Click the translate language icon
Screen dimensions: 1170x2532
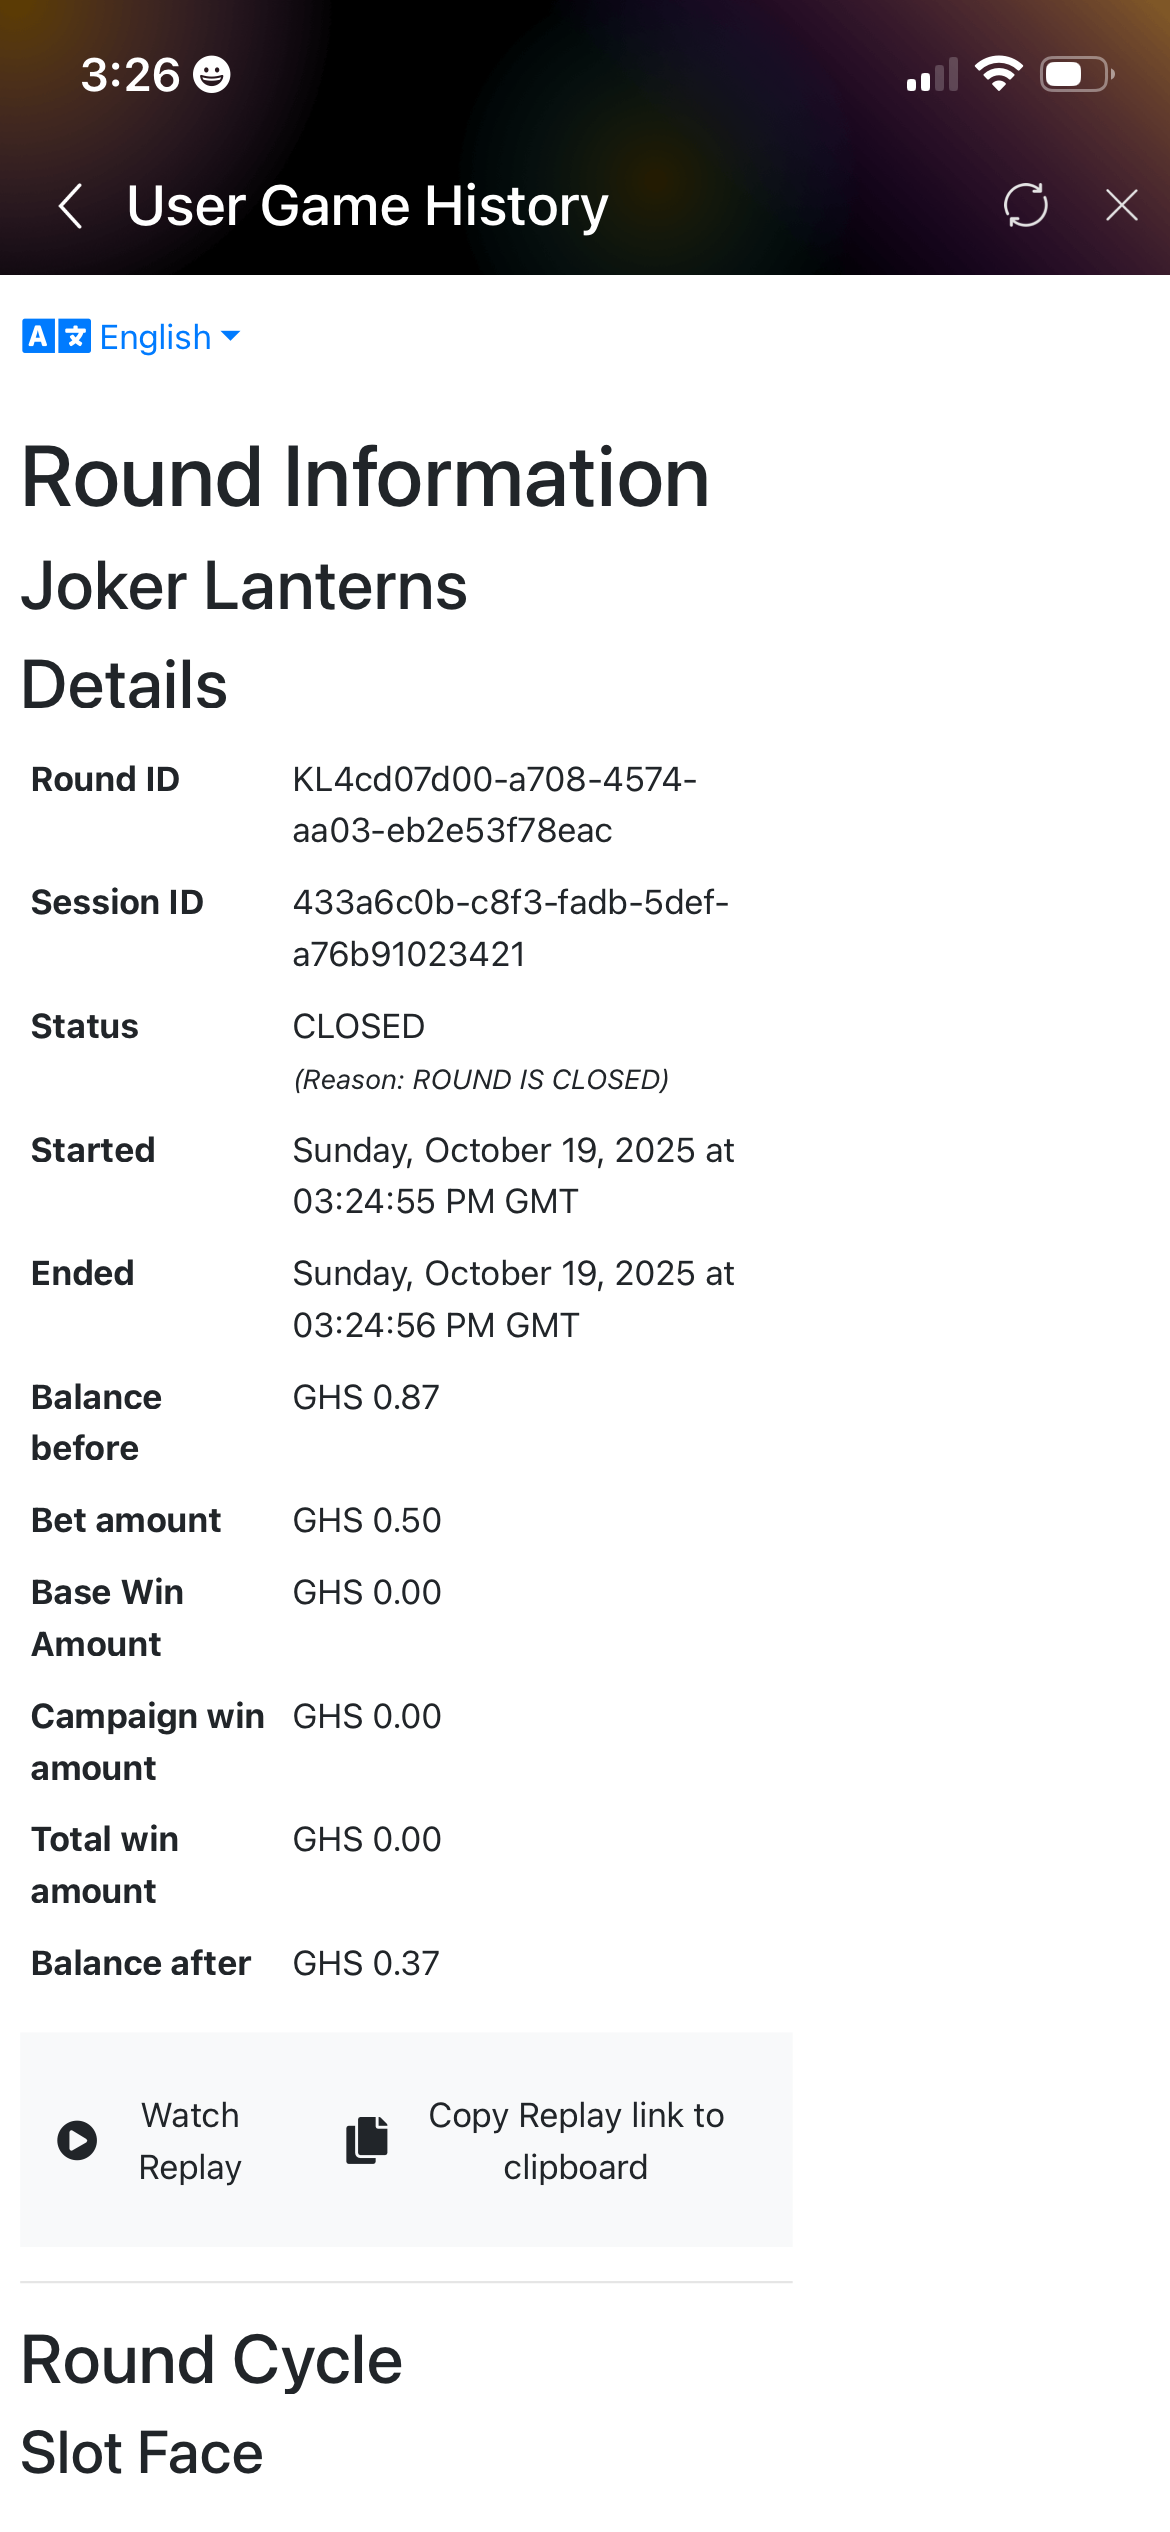[x=56, y=337]
